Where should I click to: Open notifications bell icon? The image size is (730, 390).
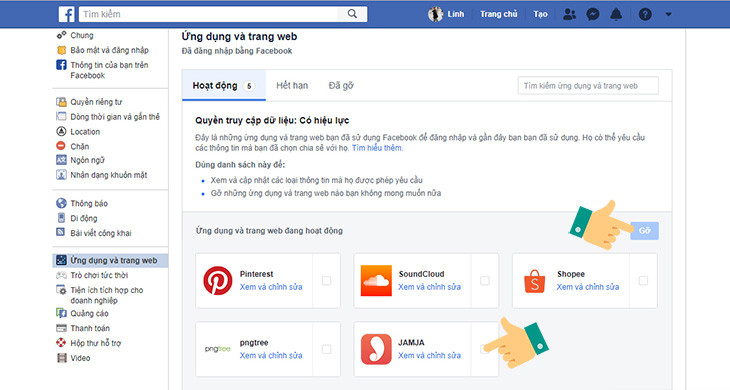(616, 14)
